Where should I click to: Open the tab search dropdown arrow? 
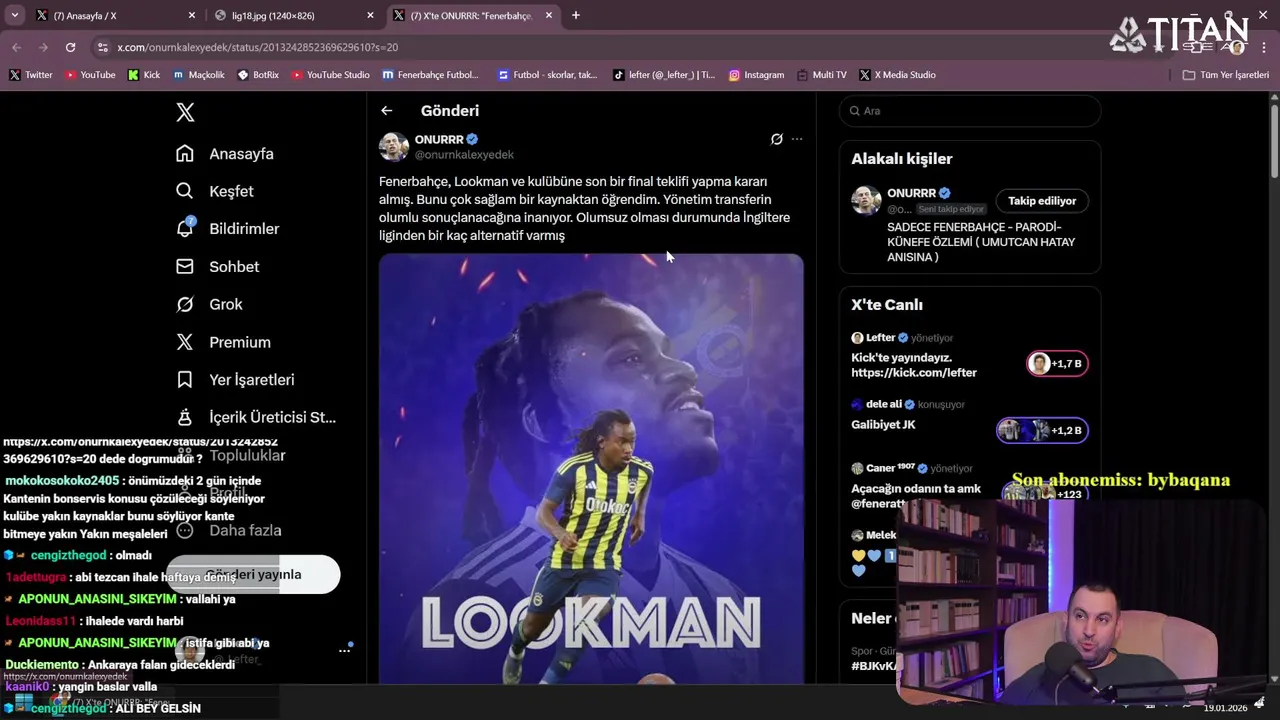14,15
